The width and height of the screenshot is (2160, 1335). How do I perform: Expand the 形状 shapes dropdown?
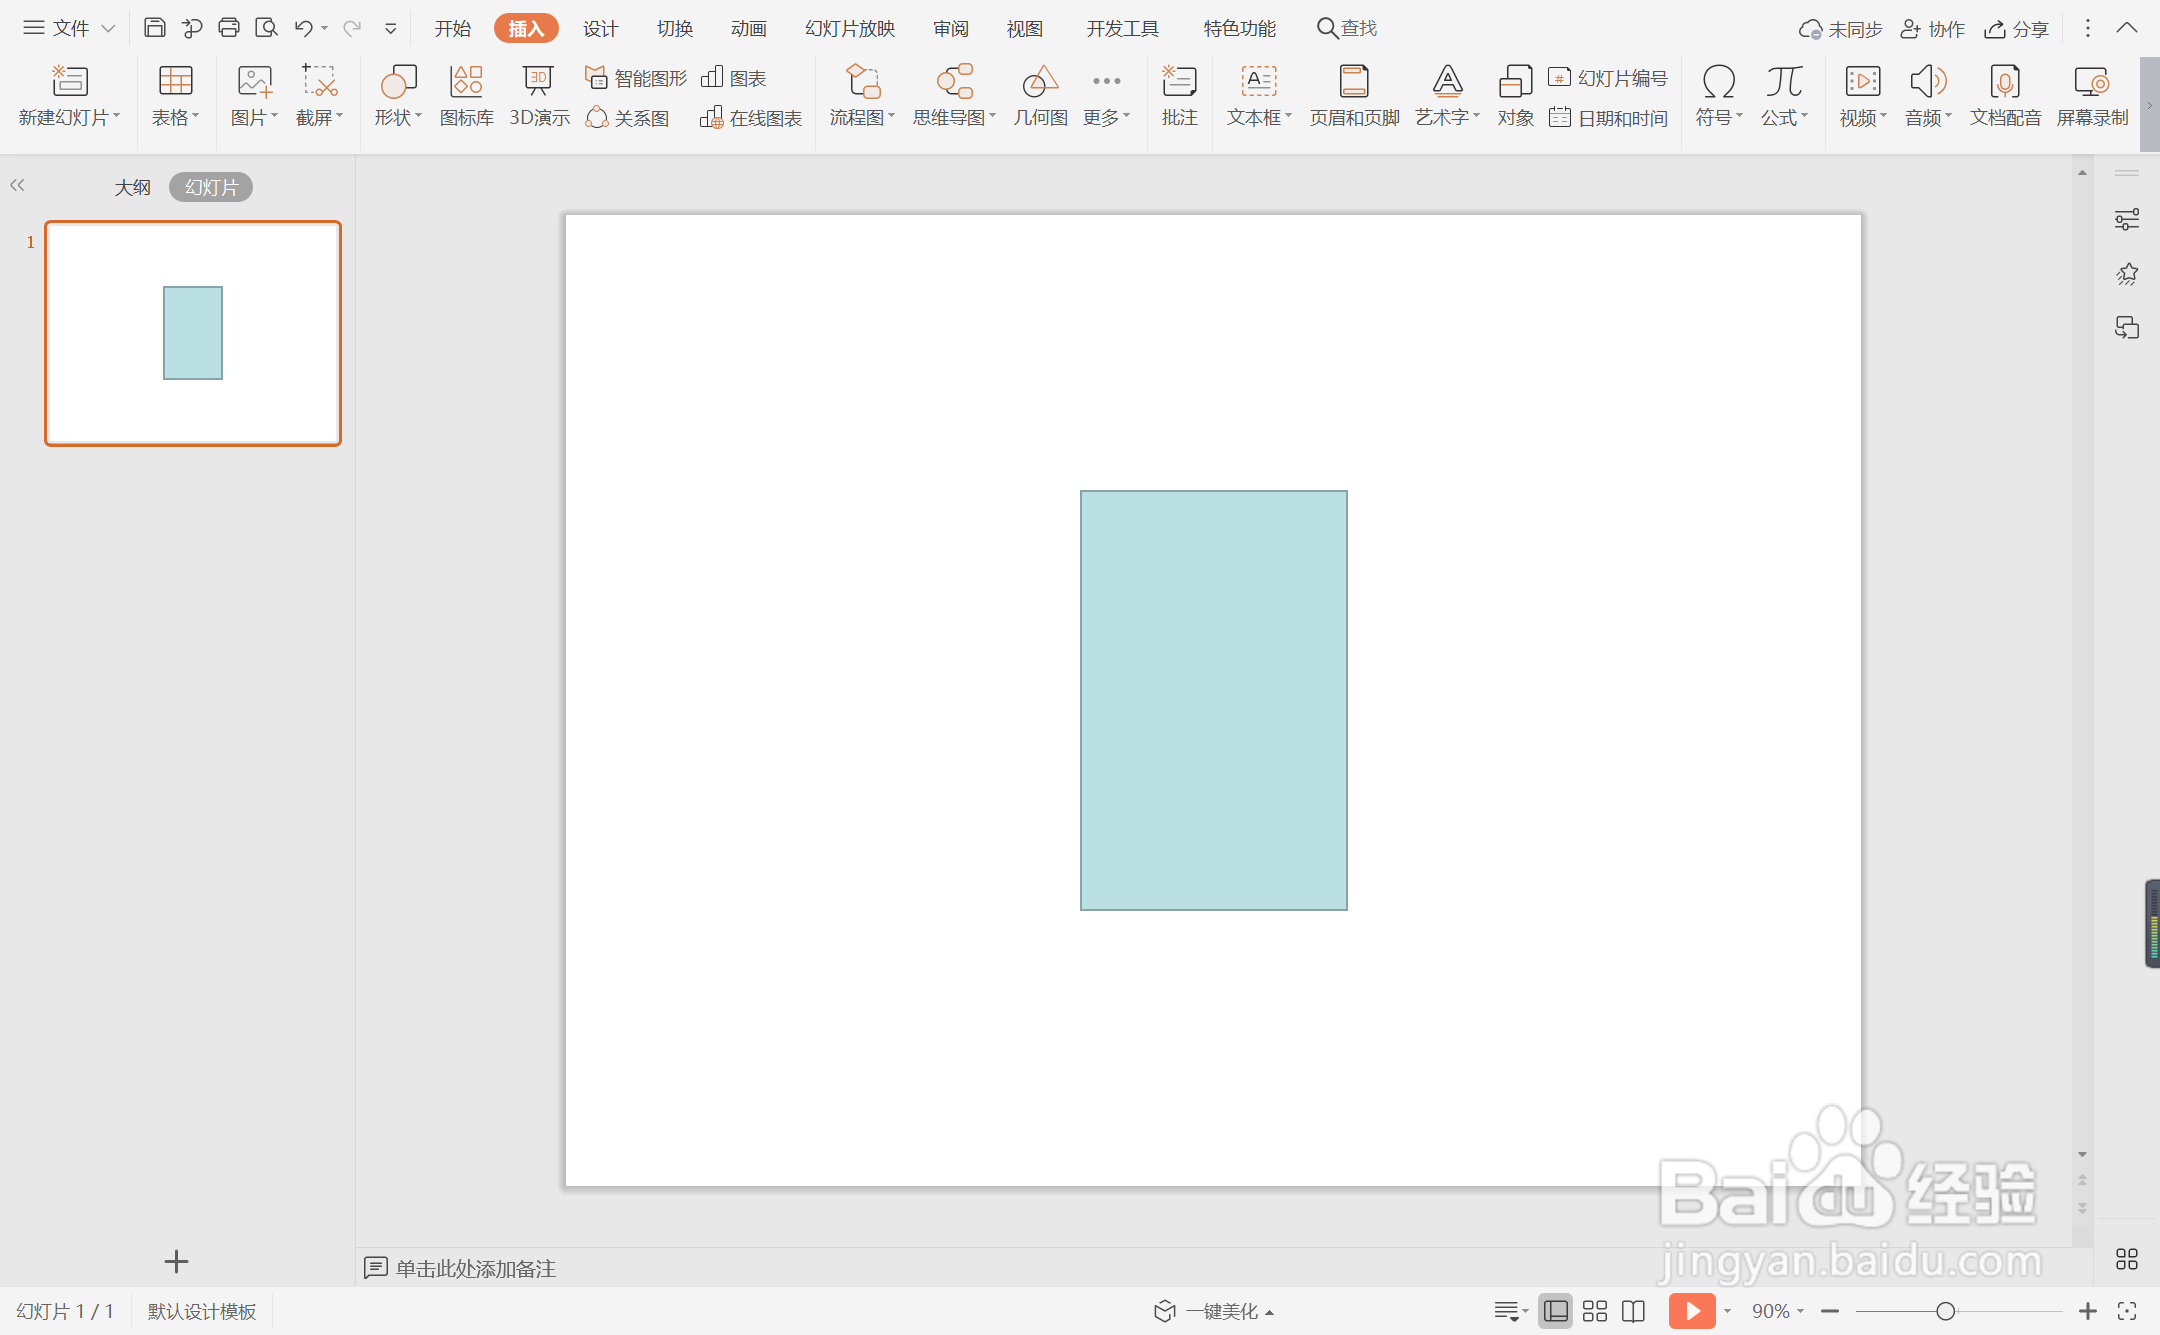click(398, 117)
